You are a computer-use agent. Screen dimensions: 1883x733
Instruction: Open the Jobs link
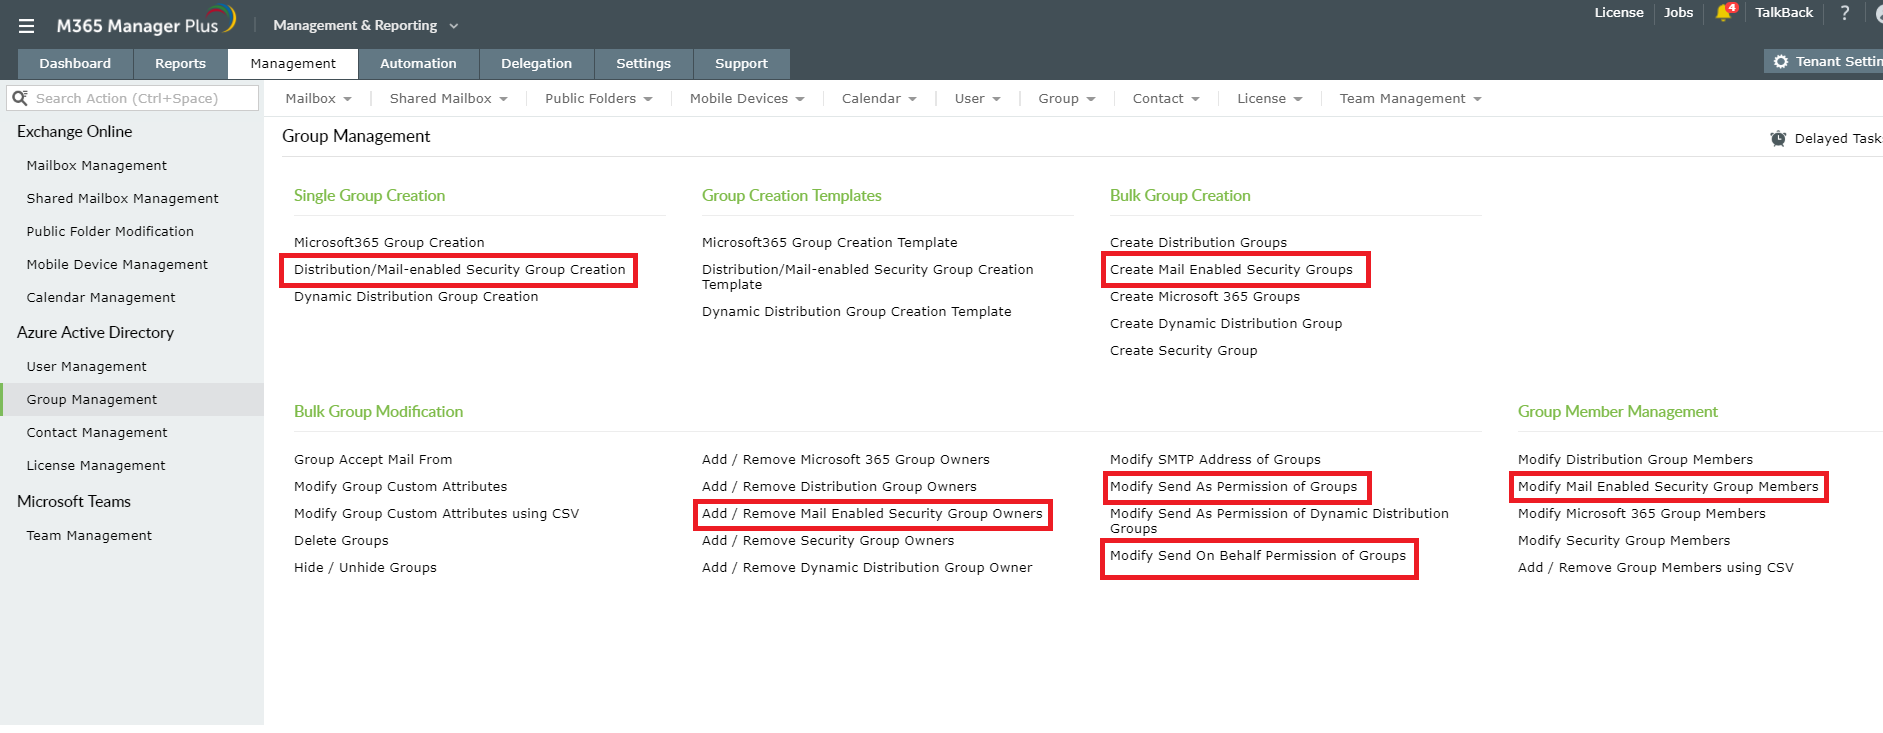coord(1678,12)
